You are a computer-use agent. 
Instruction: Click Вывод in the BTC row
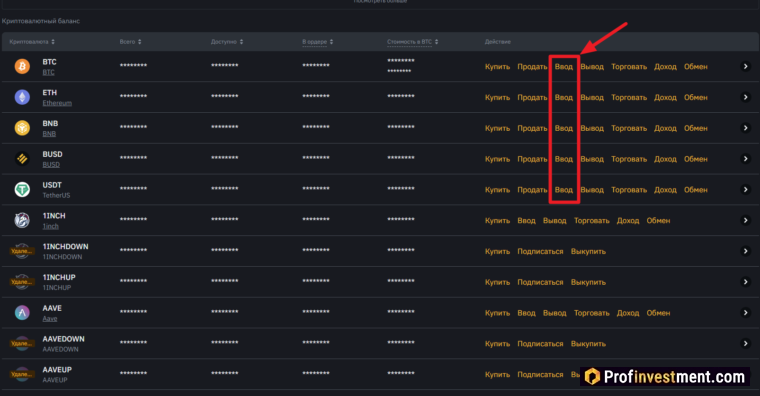pos(592,67)
